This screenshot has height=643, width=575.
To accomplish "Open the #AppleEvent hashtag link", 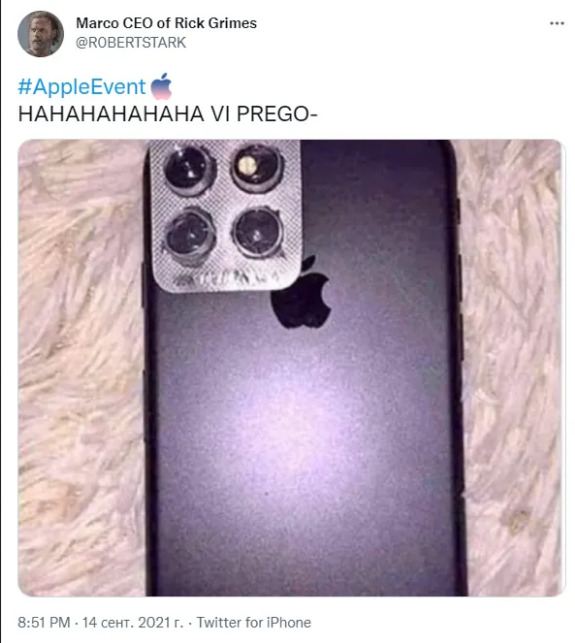I will tap(82, 87).
